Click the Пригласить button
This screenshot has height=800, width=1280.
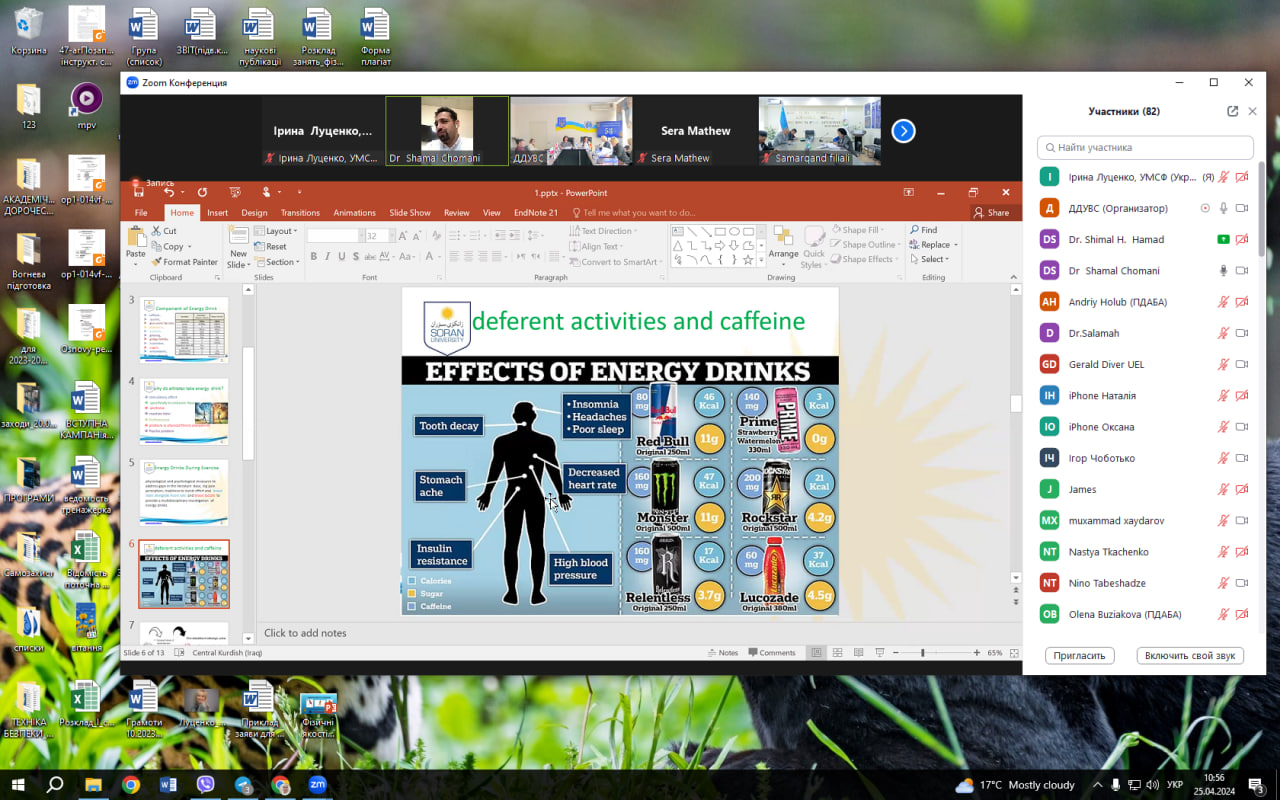[x=1080, y=656]
